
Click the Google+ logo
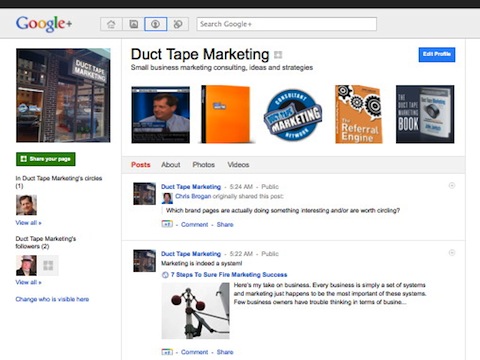click(44, 24)
